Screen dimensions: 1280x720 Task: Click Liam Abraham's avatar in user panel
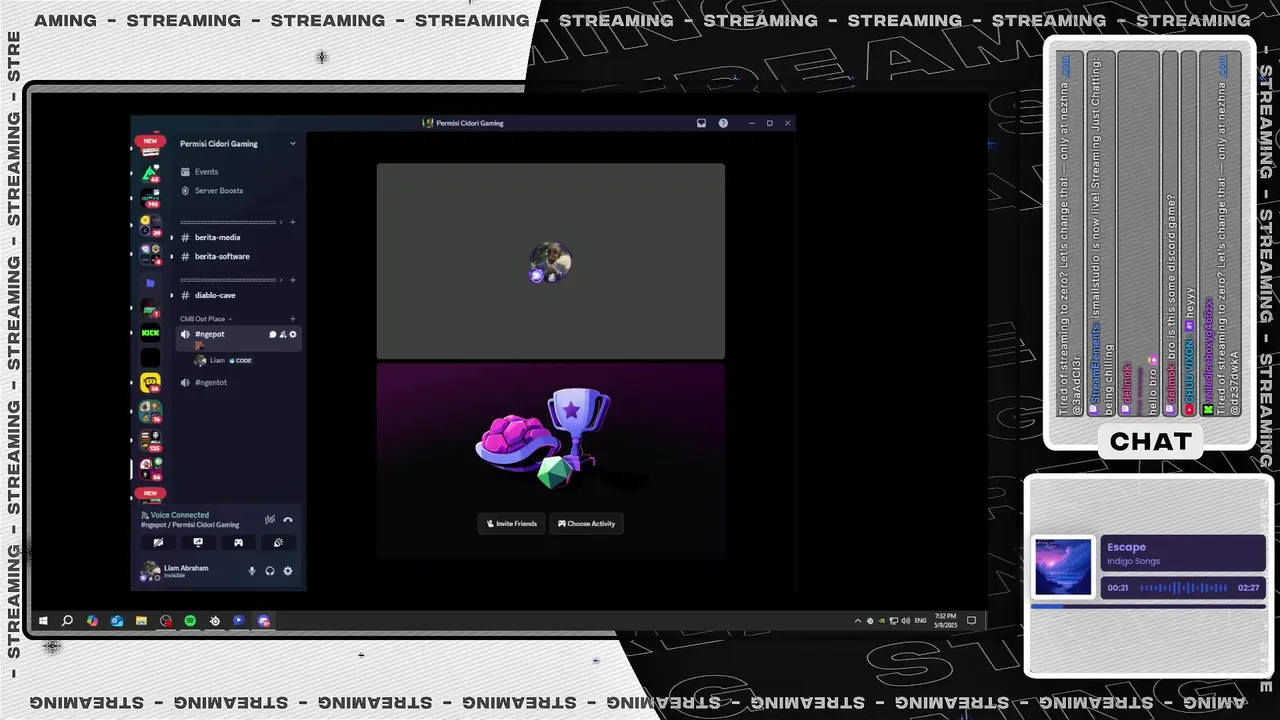[150, 571]
